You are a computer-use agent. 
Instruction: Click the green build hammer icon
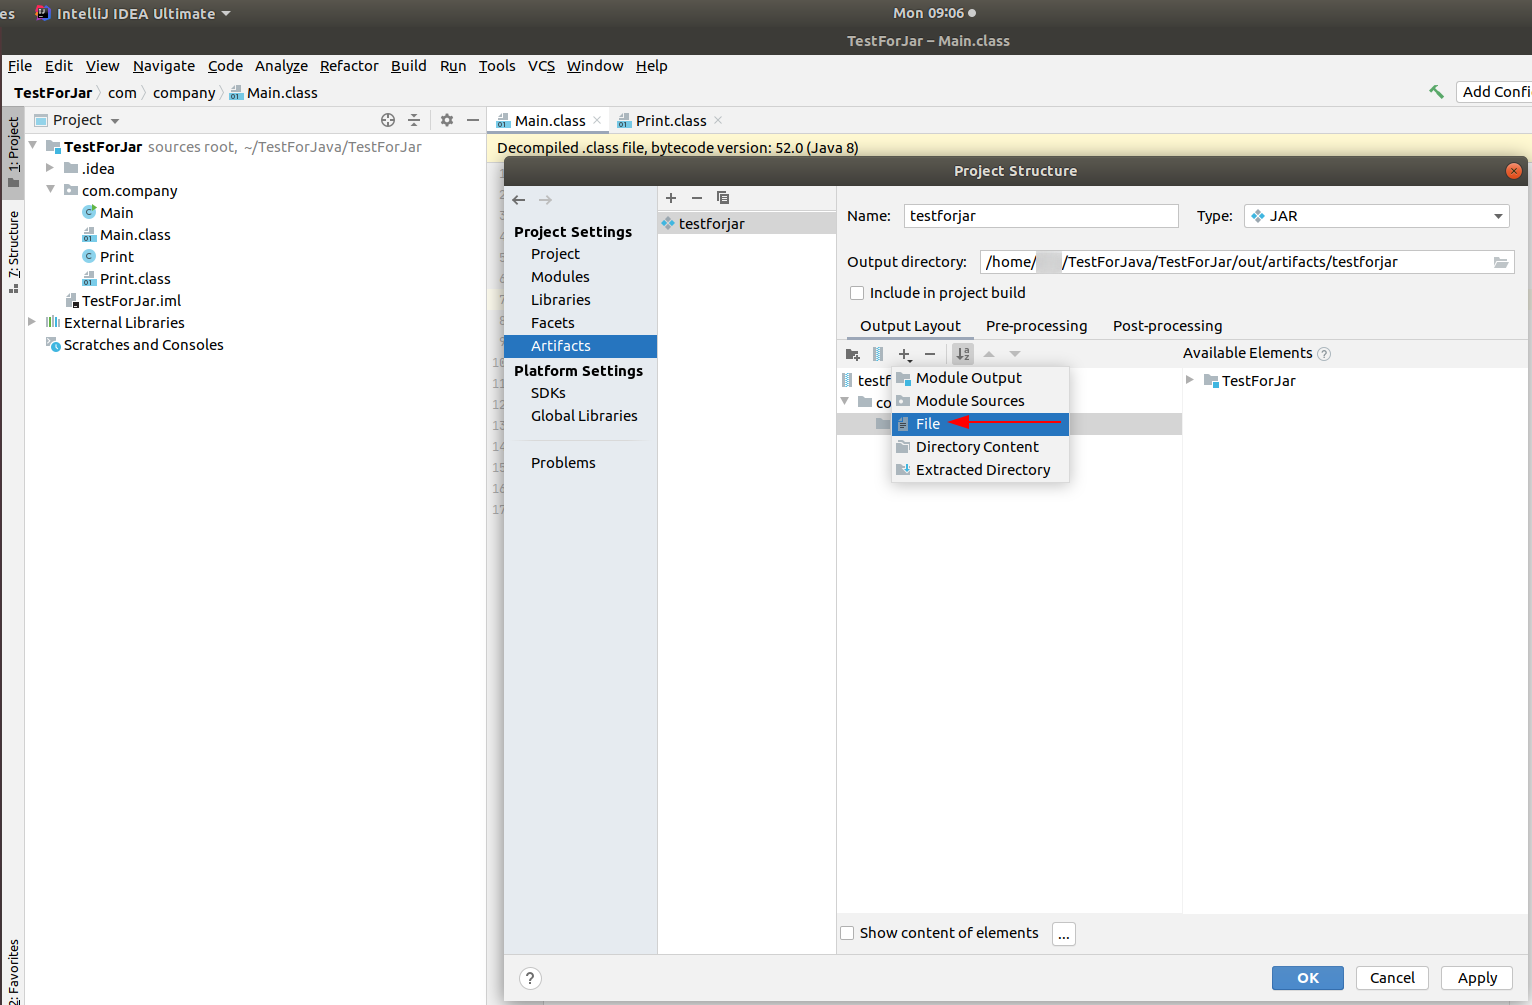[x=1436, y=92]
